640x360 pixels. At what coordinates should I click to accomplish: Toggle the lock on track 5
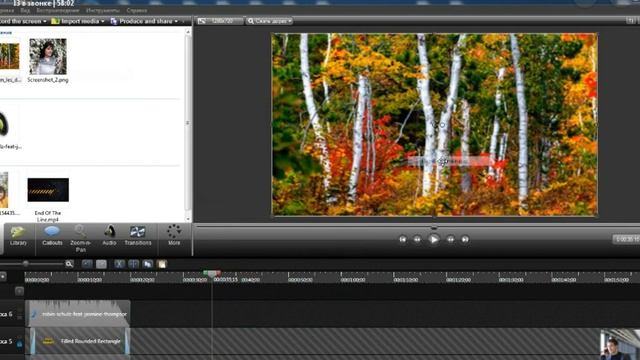[x=19, y=344]
